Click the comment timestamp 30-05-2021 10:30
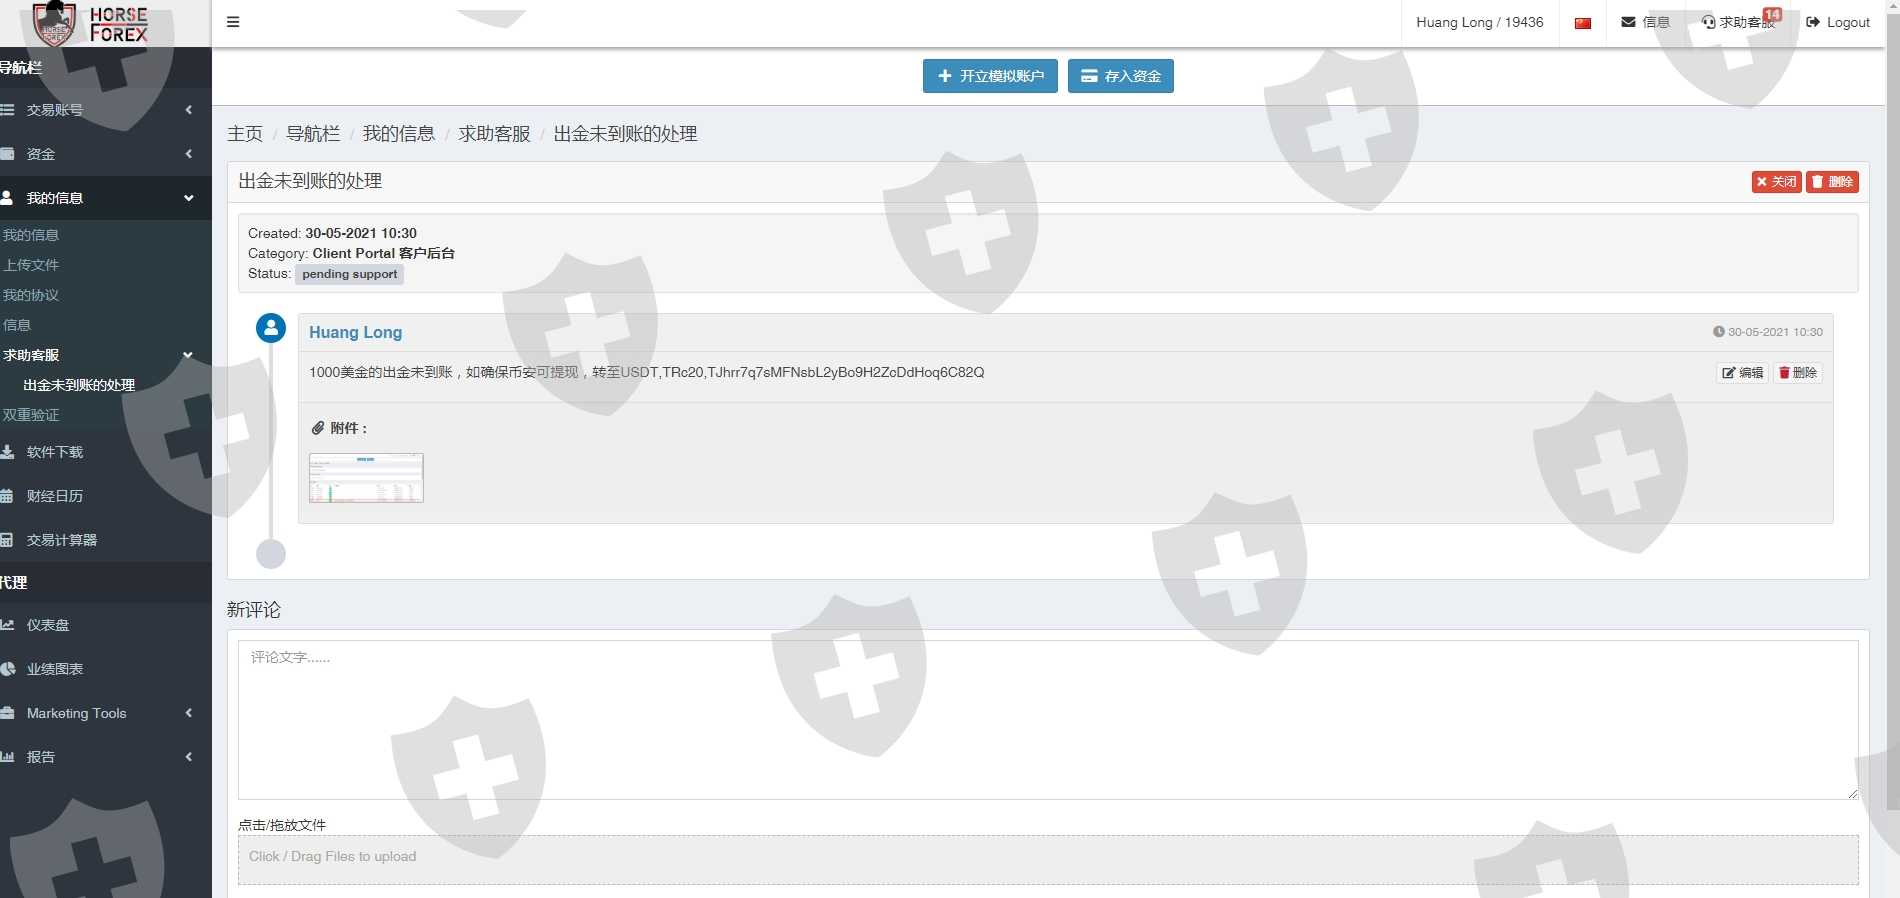This screenshot has width=1900, height=898. click(1768, 332)
